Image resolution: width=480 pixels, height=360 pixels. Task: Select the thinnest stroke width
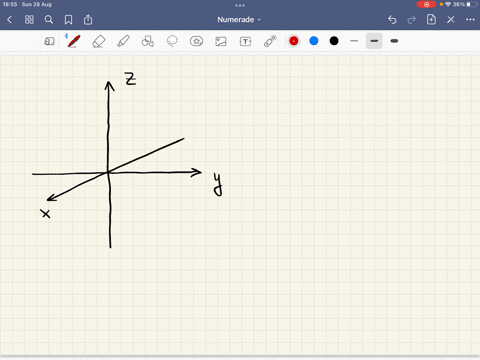pyautogui.click(x=354, y=41)
